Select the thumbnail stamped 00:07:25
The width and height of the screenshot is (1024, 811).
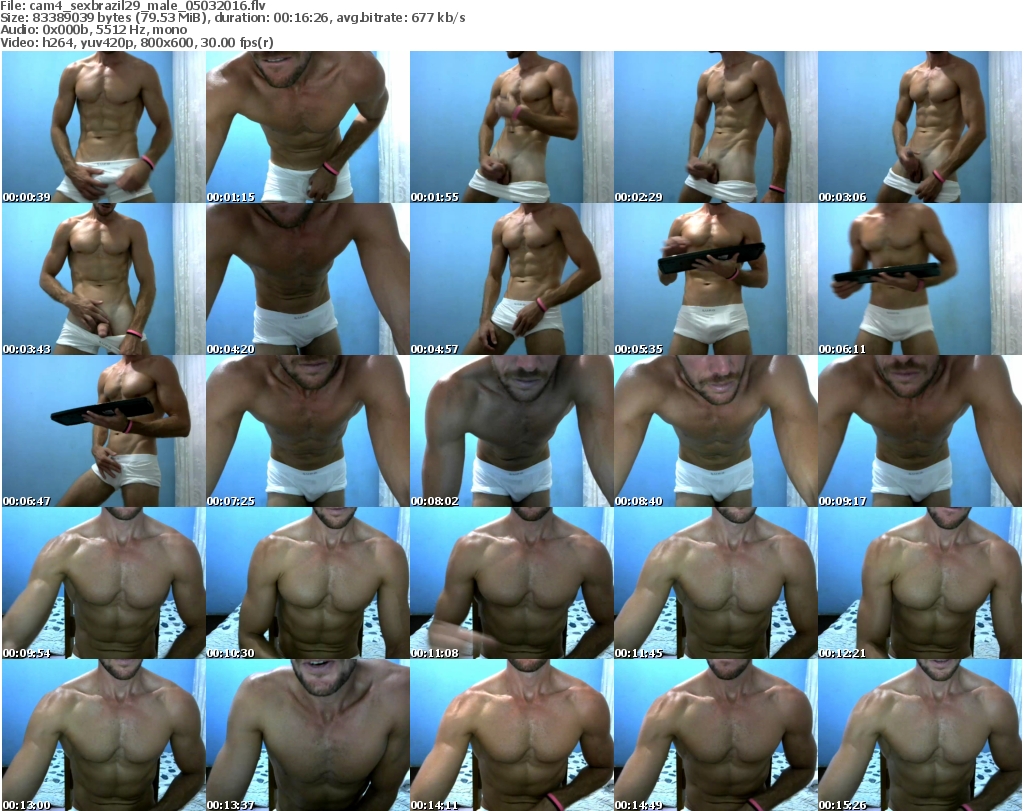click(x=308, y=431)
